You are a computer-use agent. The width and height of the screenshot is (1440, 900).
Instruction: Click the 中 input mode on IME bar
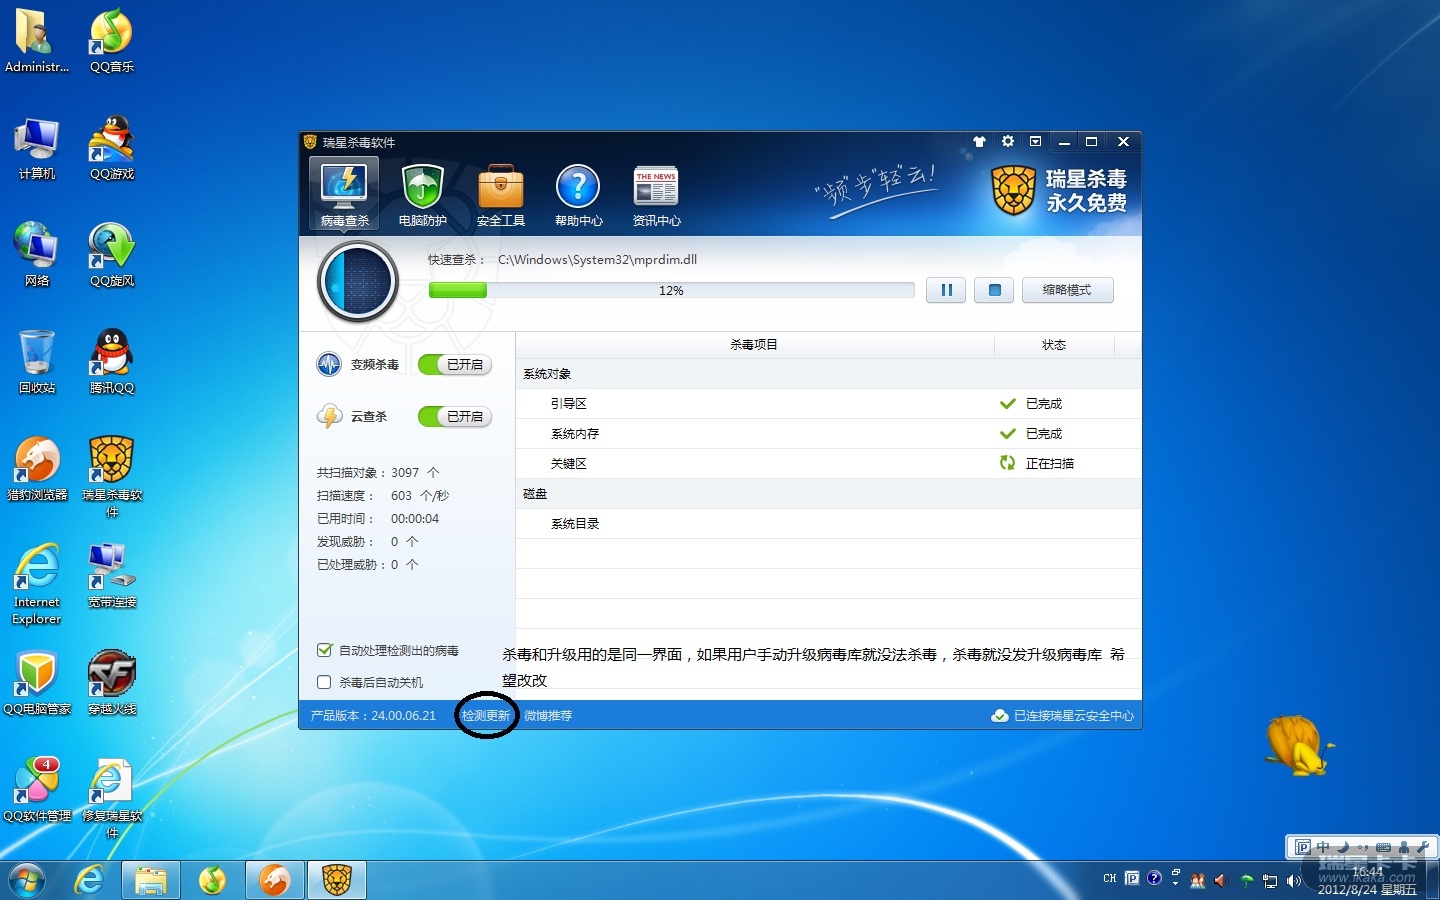[1323, 847]
